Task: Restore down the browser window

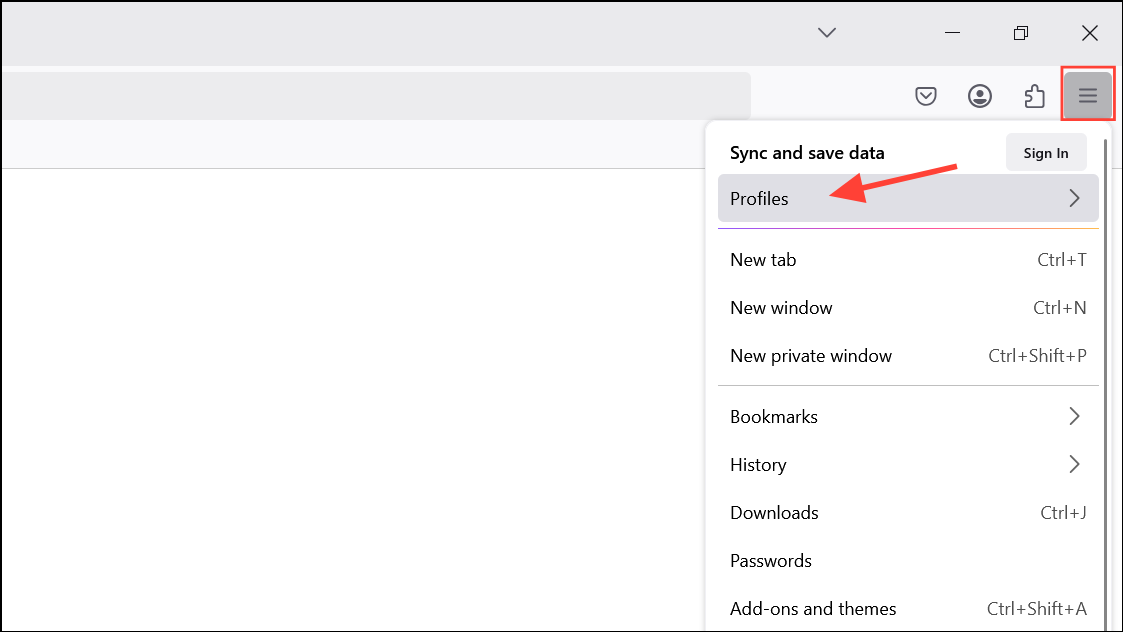Action: coord(1020,33)
